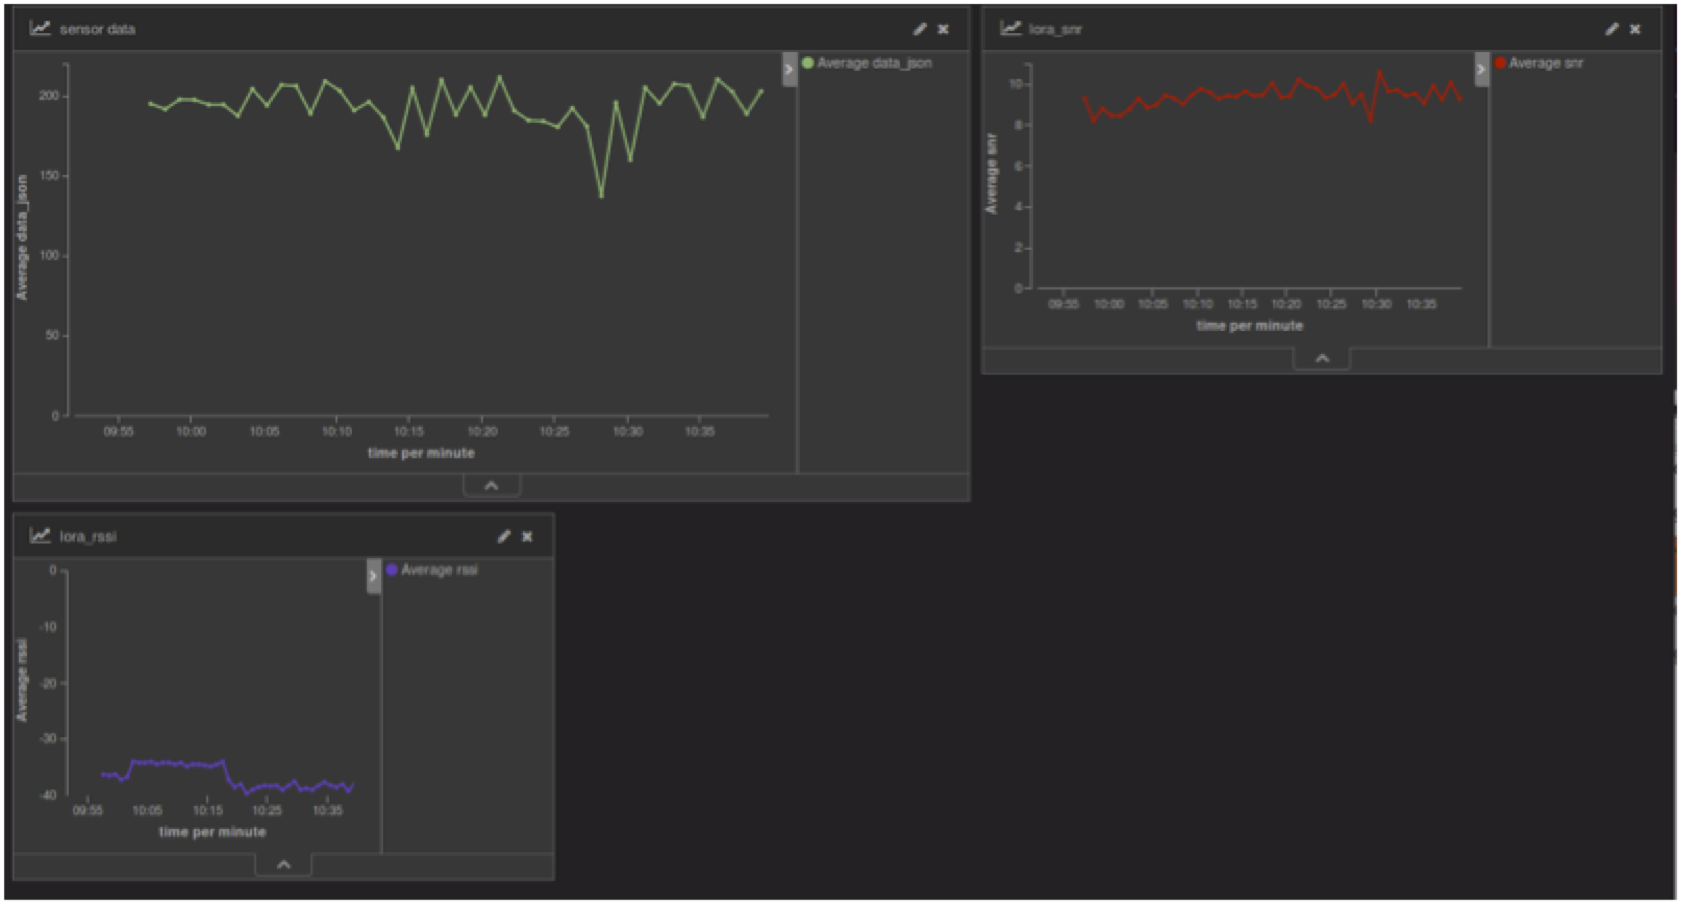The image size is (1681, 904).
Task: Toggle the legend on lora_snr chart
Action: (x=1481, y=69)
